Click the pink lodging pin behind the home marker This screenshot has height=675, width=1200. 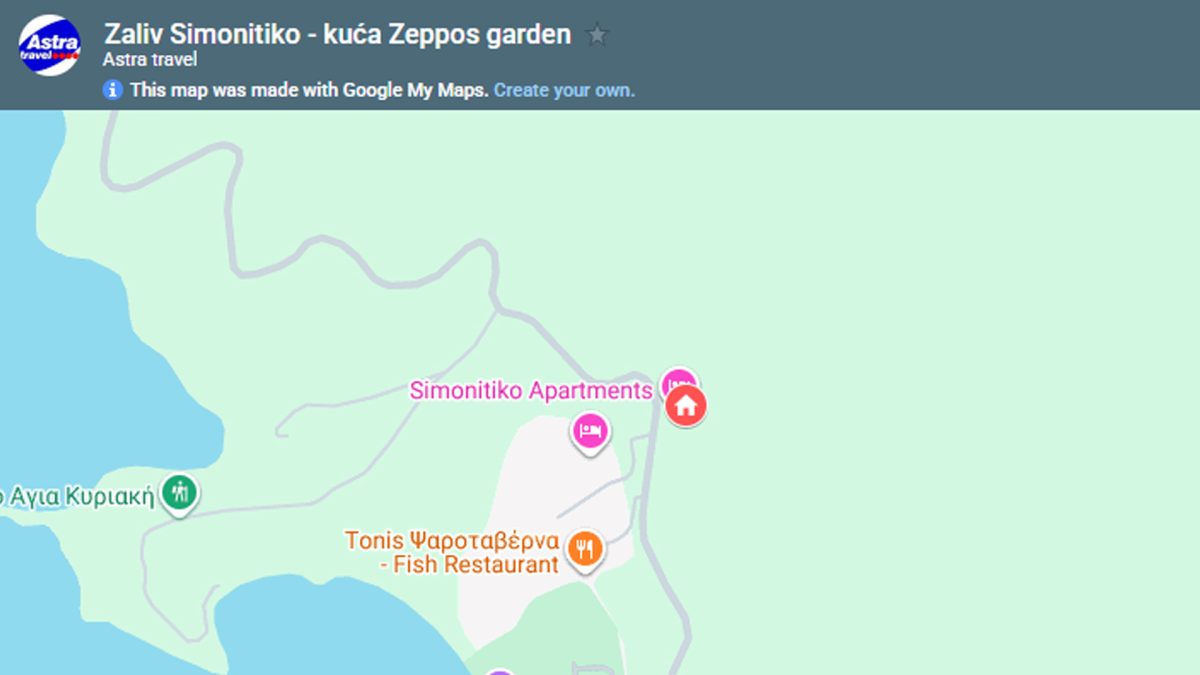click(677, 379)
